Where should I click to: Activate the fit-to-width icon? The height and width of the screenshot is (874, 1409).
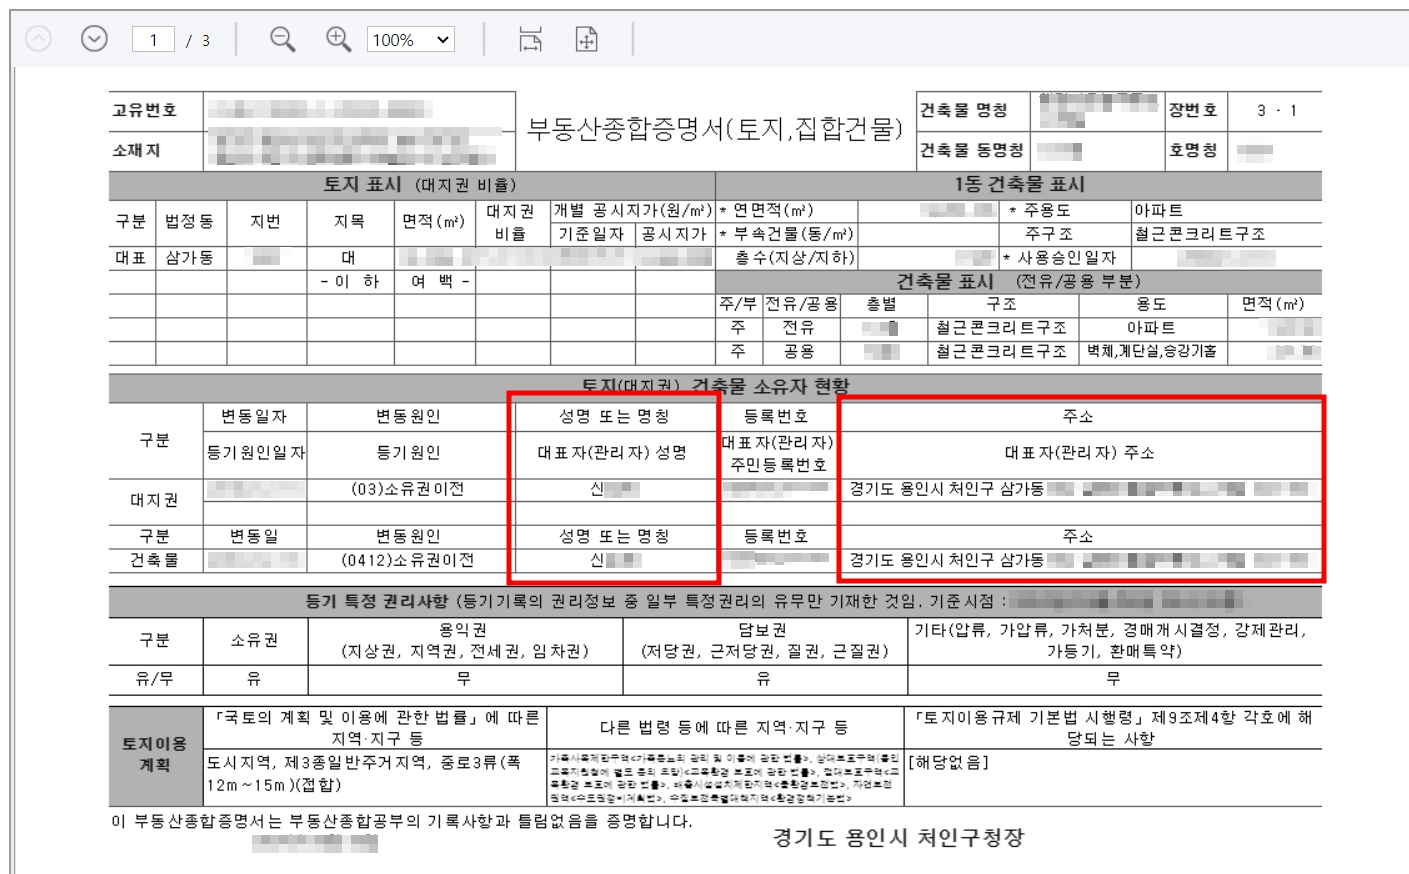[530, 40]
